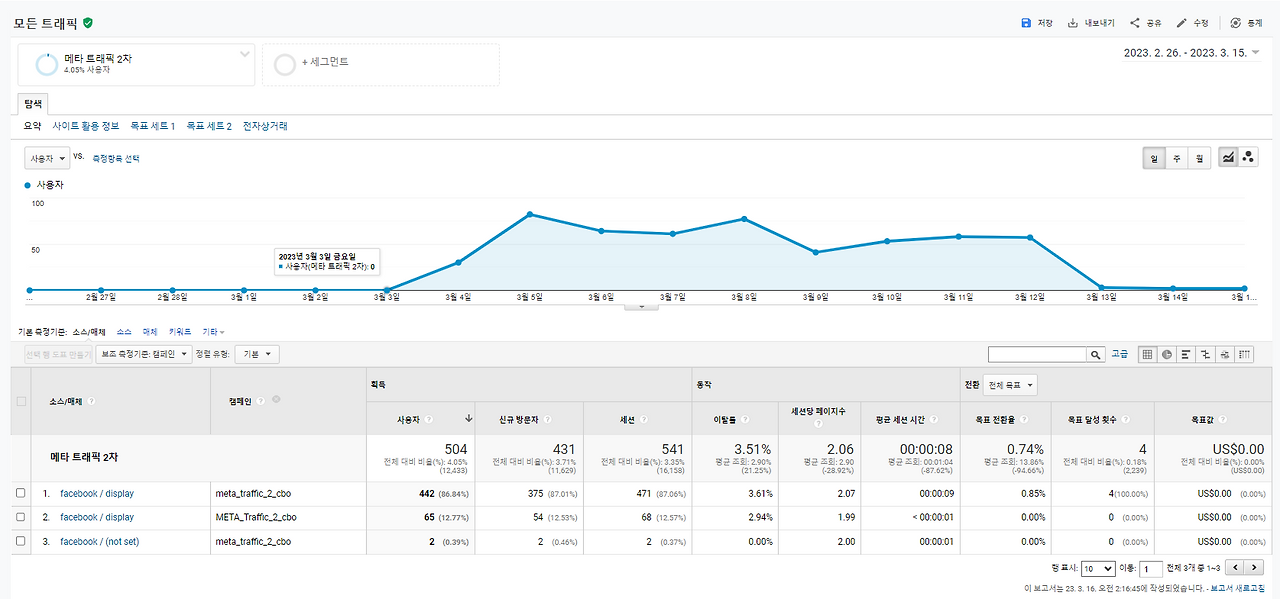The width and height of the screenshot is (1280, 599).
Task: Switch to 목표 세트 2 tab
Action: pos(209,126)
